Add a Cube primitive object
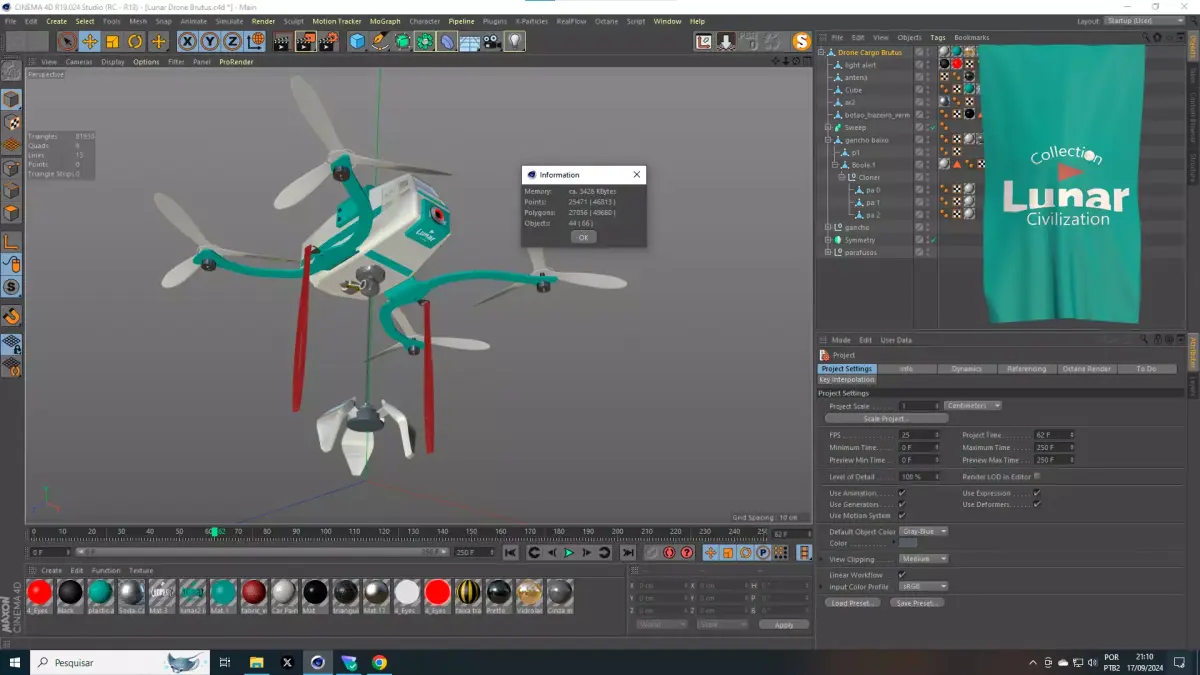Image resolution: width=1200 pixels, height=675 pixels. point(357,41)
